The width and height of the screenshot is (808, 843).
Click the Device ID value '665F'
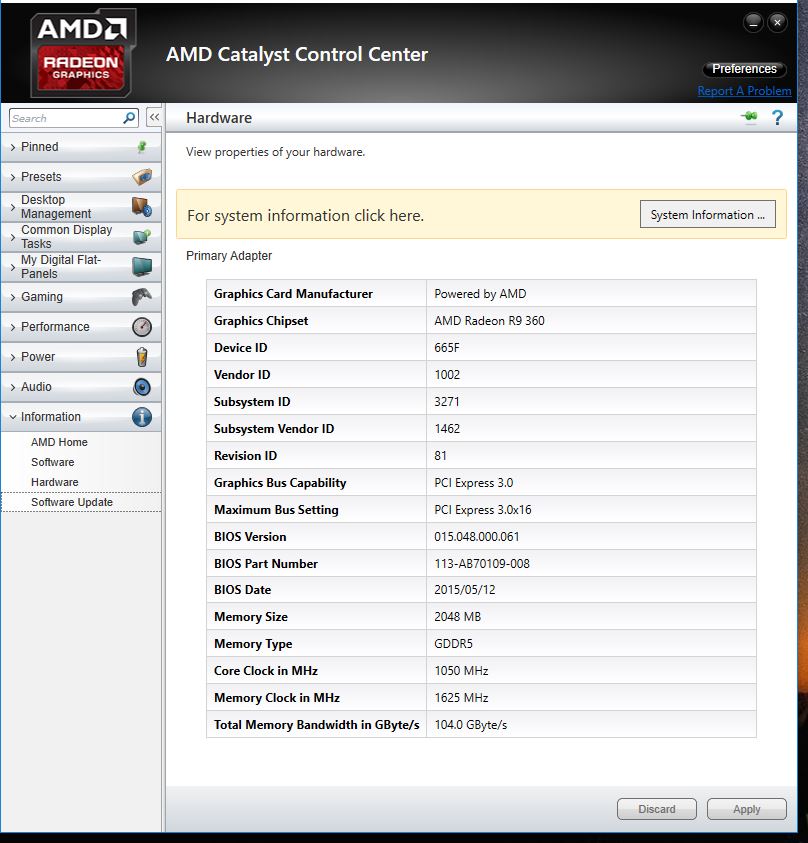click(447, 347)
